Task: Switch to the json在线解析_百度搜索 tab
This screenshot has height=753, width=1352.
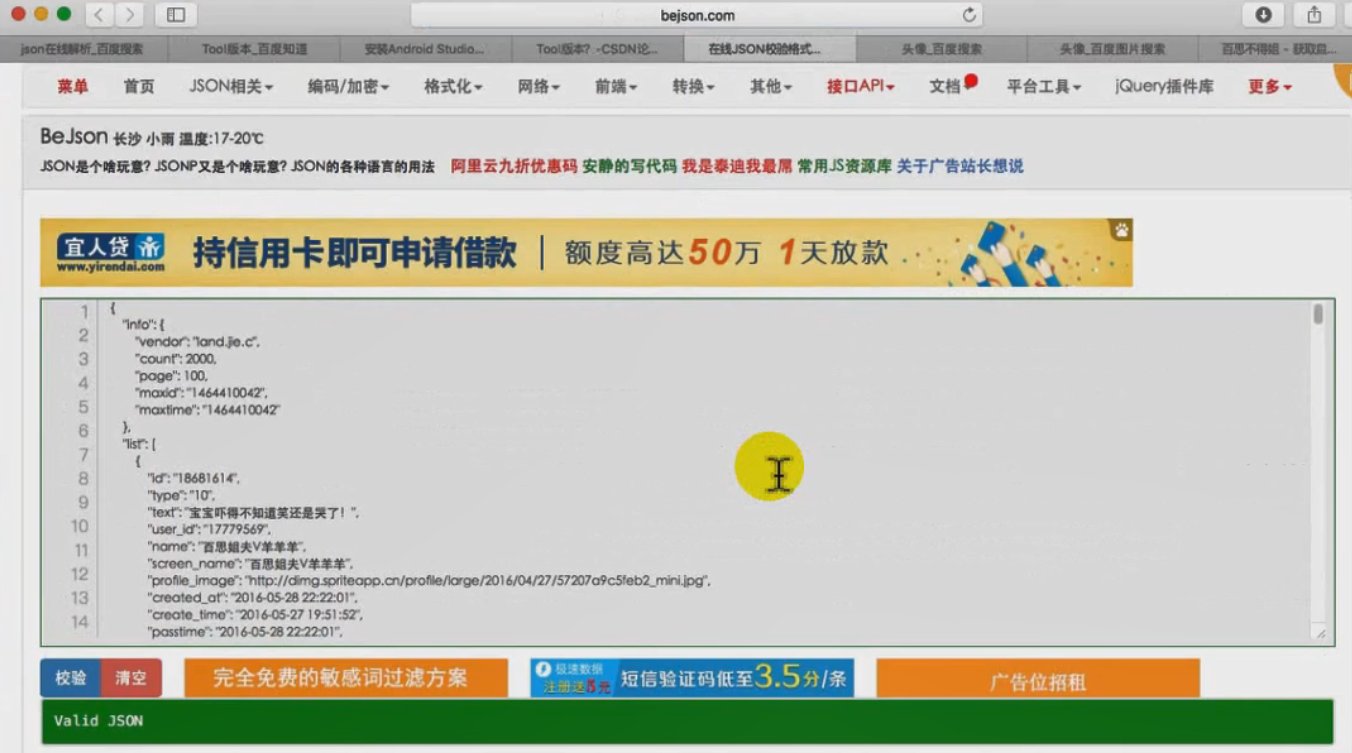Action: pos(84,49)
